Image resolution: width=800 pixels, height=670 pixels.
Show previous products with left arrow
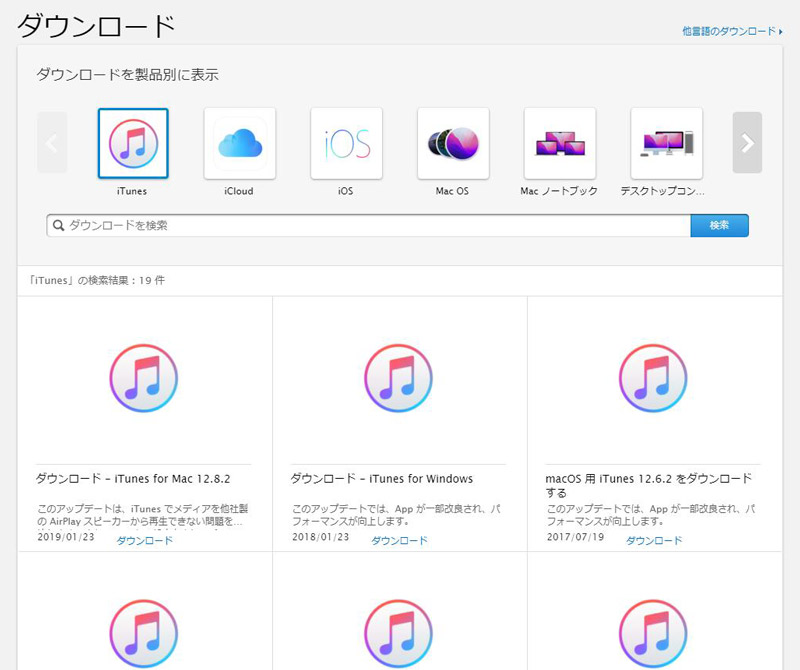(52, 143)
